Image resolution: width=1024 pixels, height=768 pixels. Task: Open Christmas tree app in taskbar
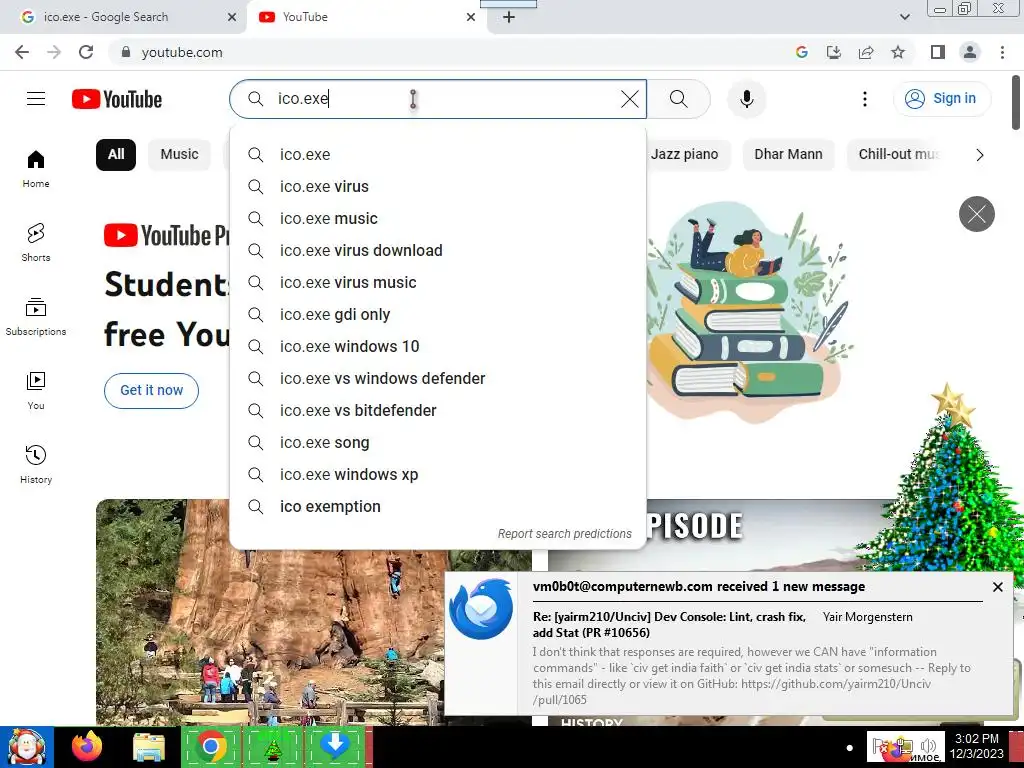[x=272, y=746]
